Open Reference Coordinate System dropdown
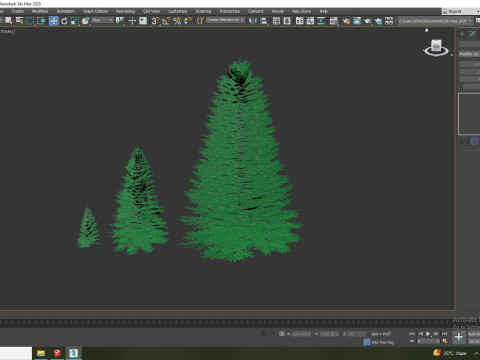This screenshot has height=360, width=480. point(103,20)
